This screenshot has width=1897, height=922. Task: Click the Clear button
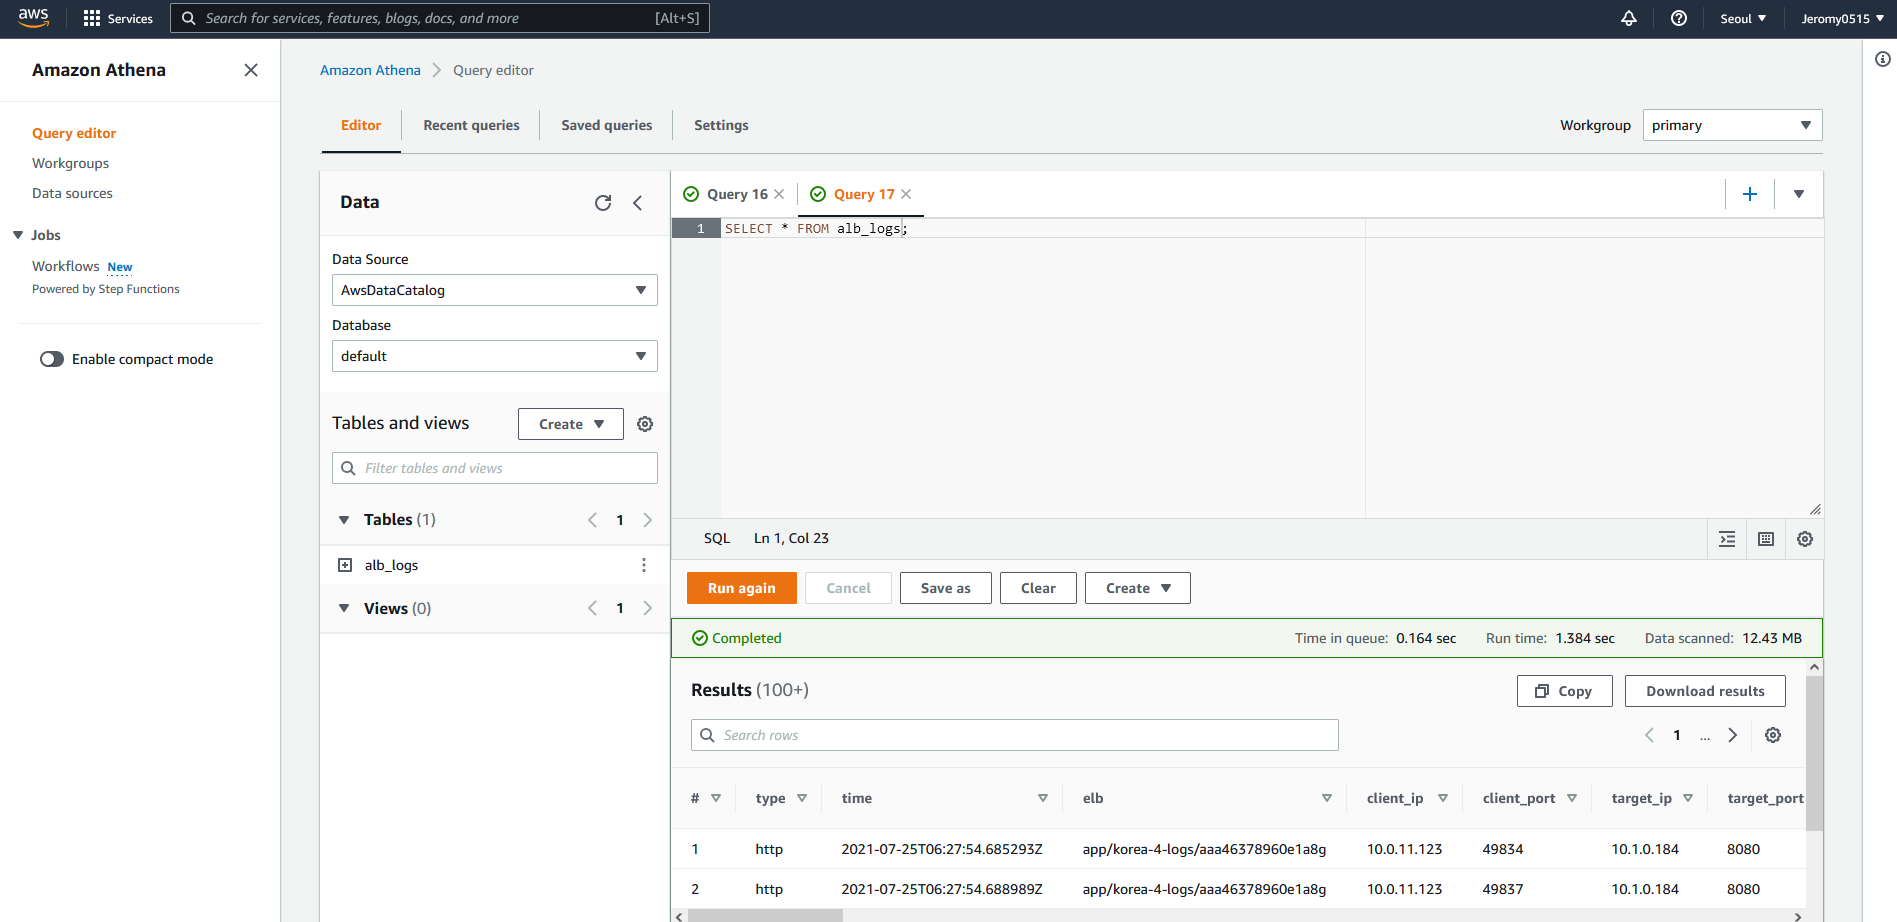[1038, 588]
